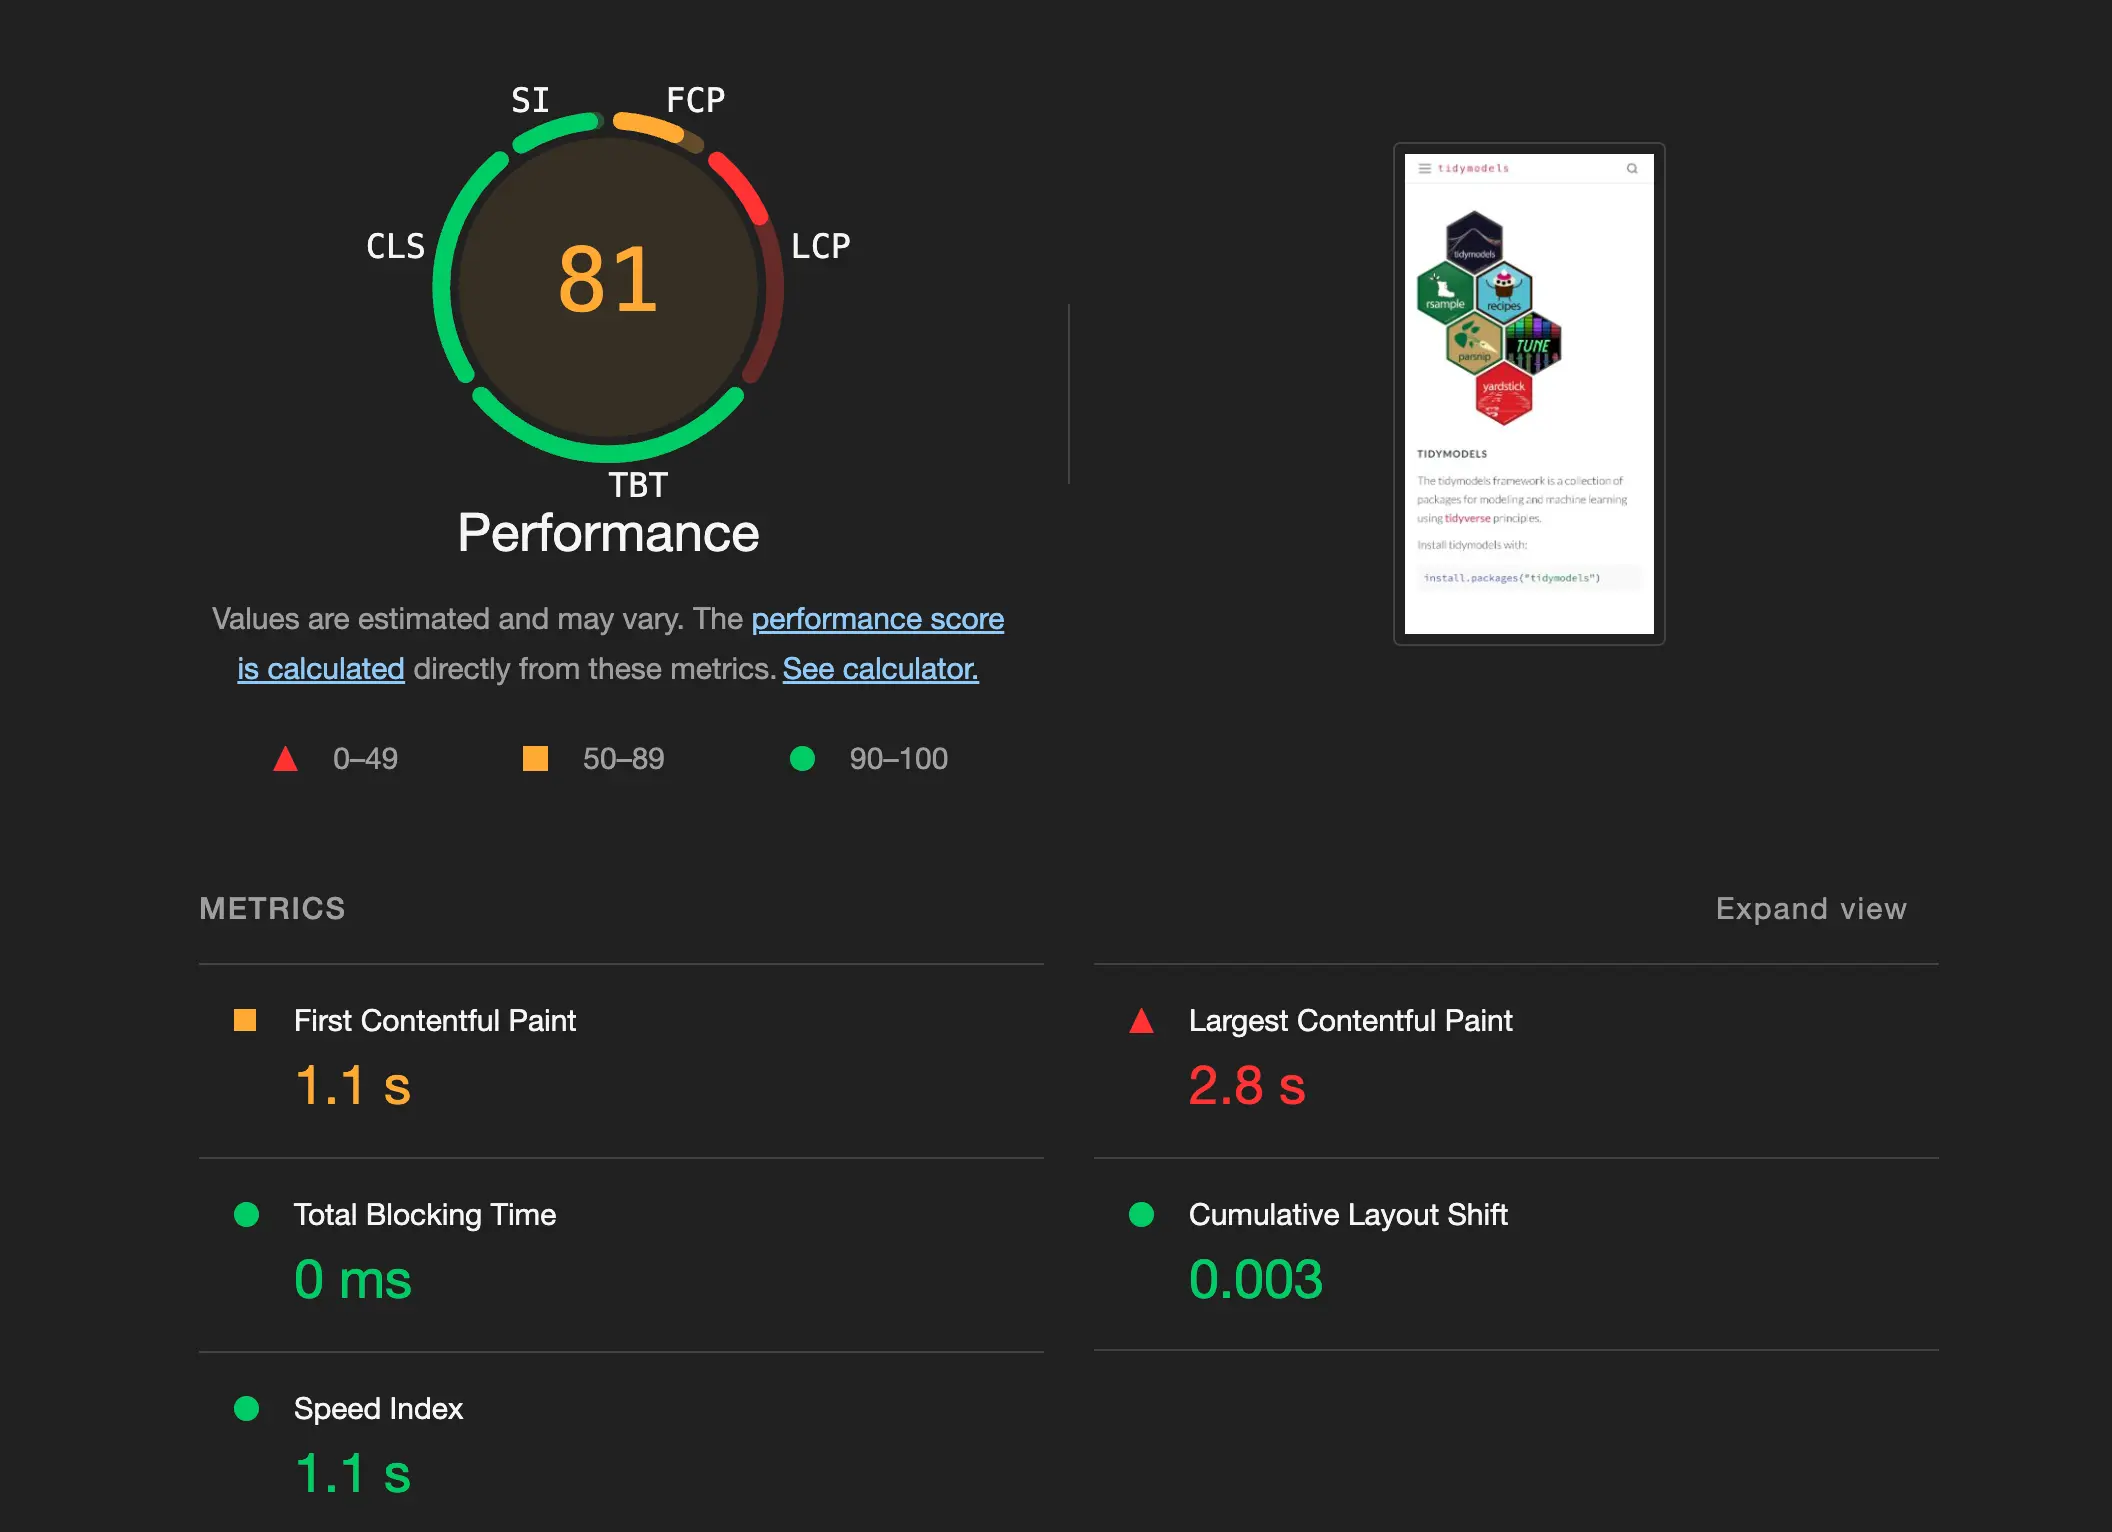Click the green circle beside Total Blocking Time

click(246, 1214)
